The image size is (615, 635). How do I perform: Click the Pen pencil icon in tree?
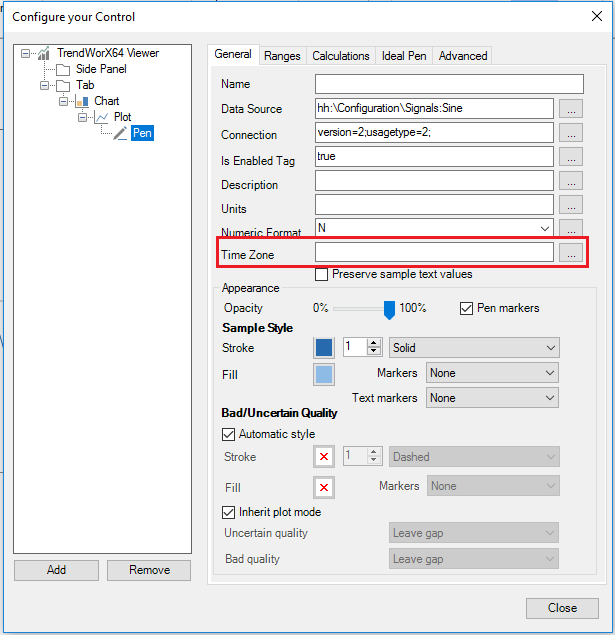coord(120,133)
